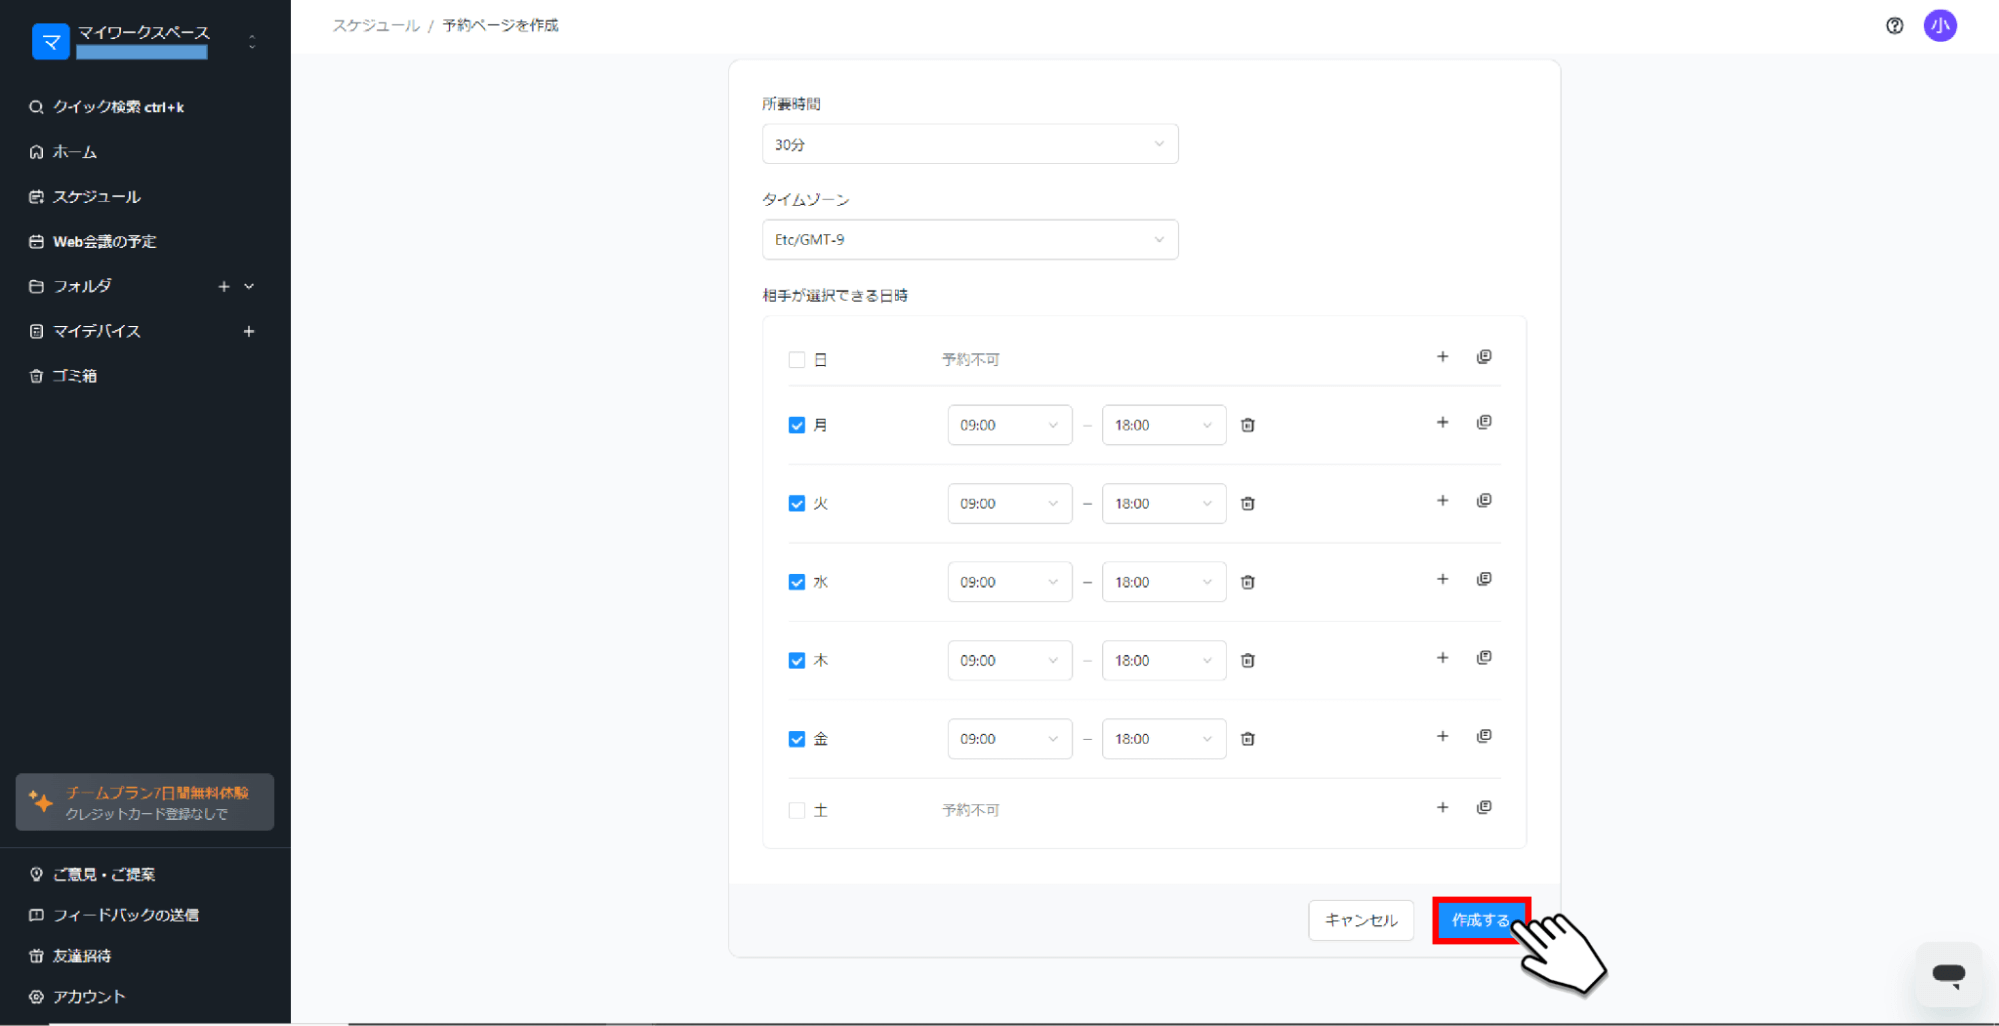
Task: Uncheck the Tuesday (火) checkbox
Action: pos(797,504)
